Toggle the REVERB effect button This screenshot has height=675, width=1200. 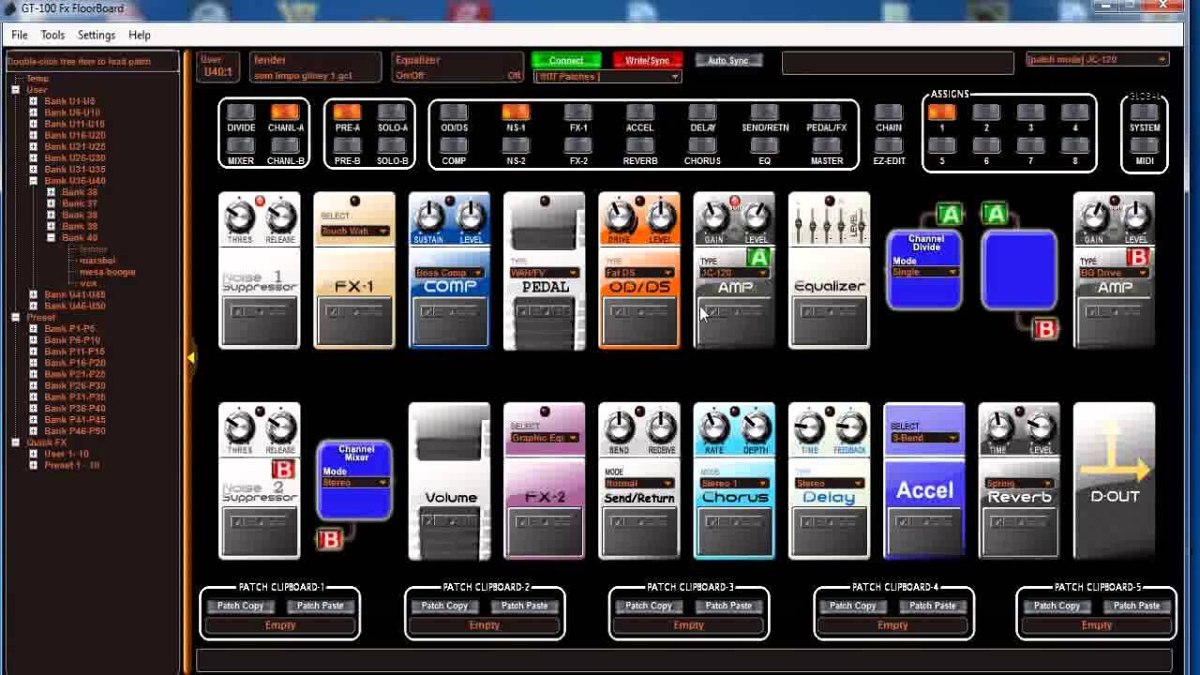(x=640, y=145)
